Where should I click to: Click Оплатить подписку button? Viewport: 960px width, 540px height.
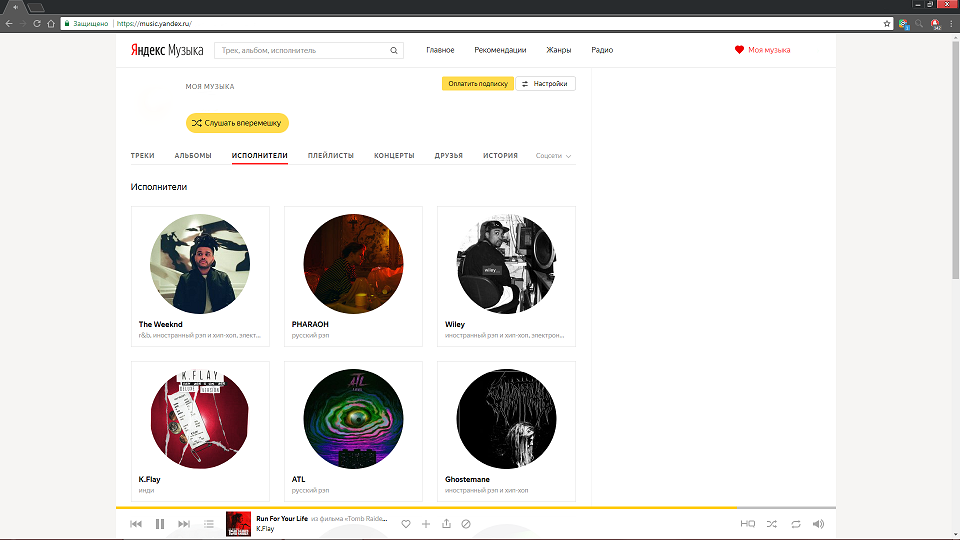(478, 84)
